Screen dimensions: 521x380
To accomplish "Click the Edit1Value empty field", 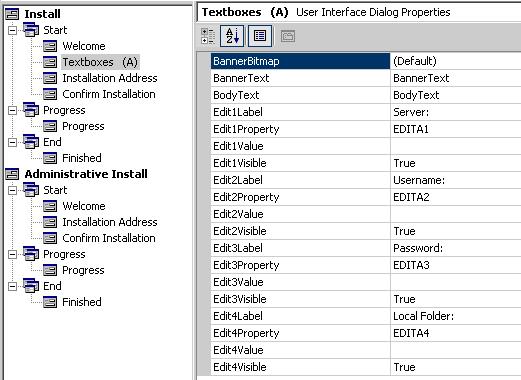I will click(x=456, y=146).
